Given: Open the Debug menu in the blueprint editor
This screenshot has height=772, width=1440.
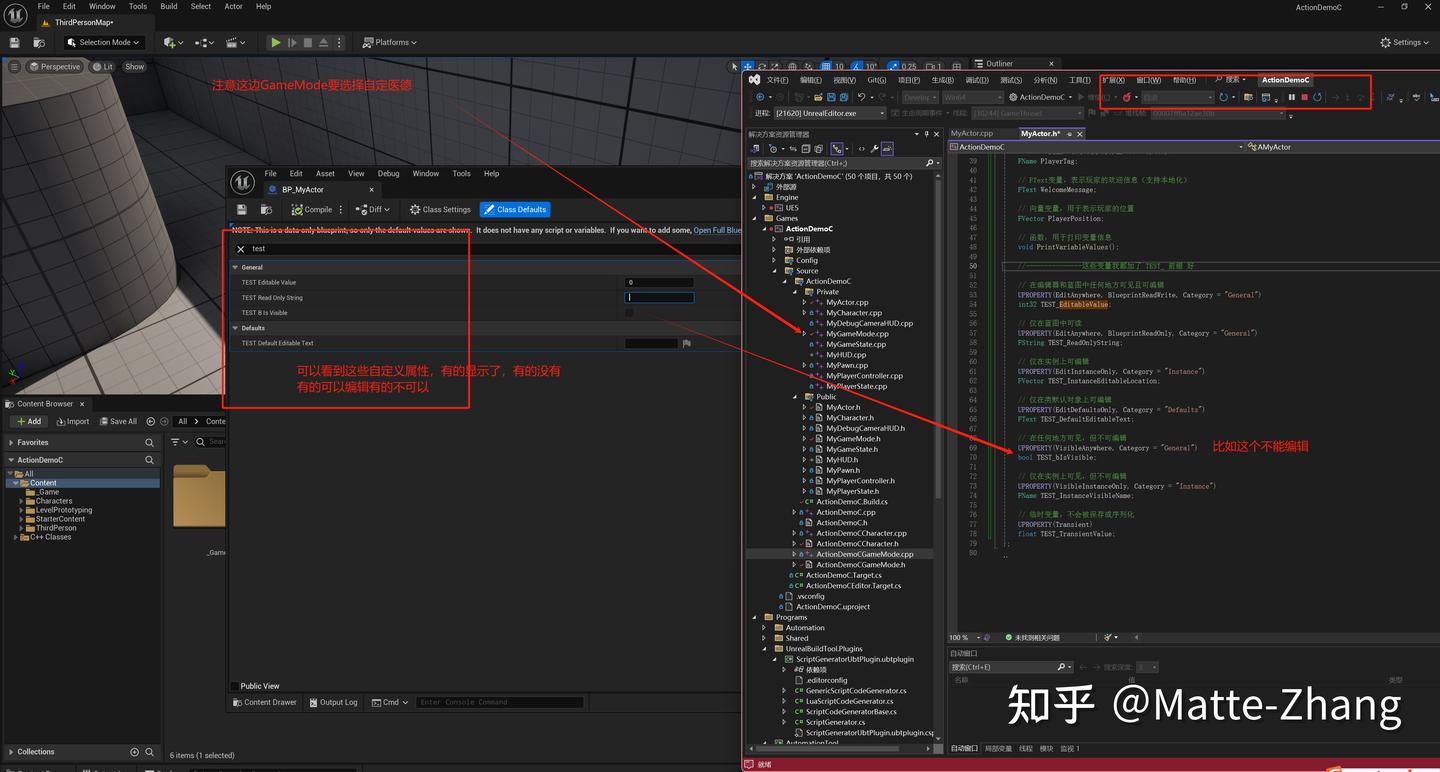Looking at the screenshot, I should (x=388, y=173).
